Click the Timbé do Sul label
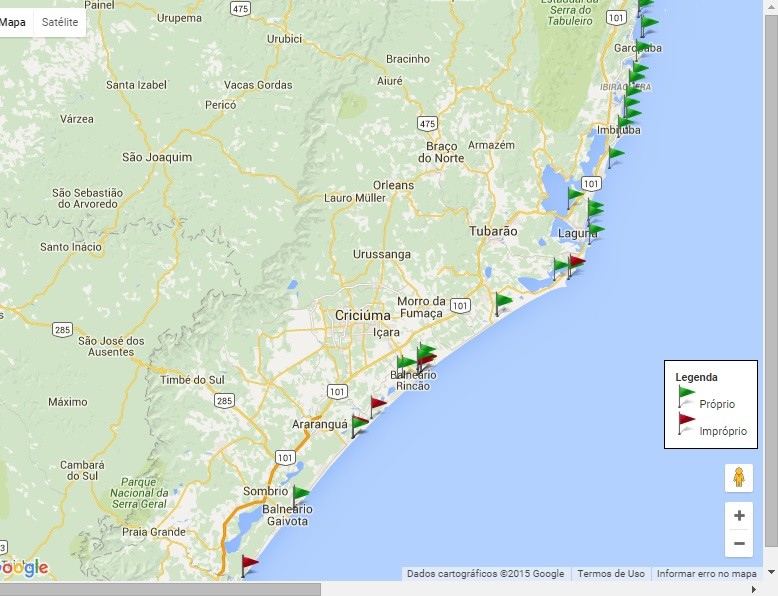This screenshot has height=596, width=778. [193, 380]
